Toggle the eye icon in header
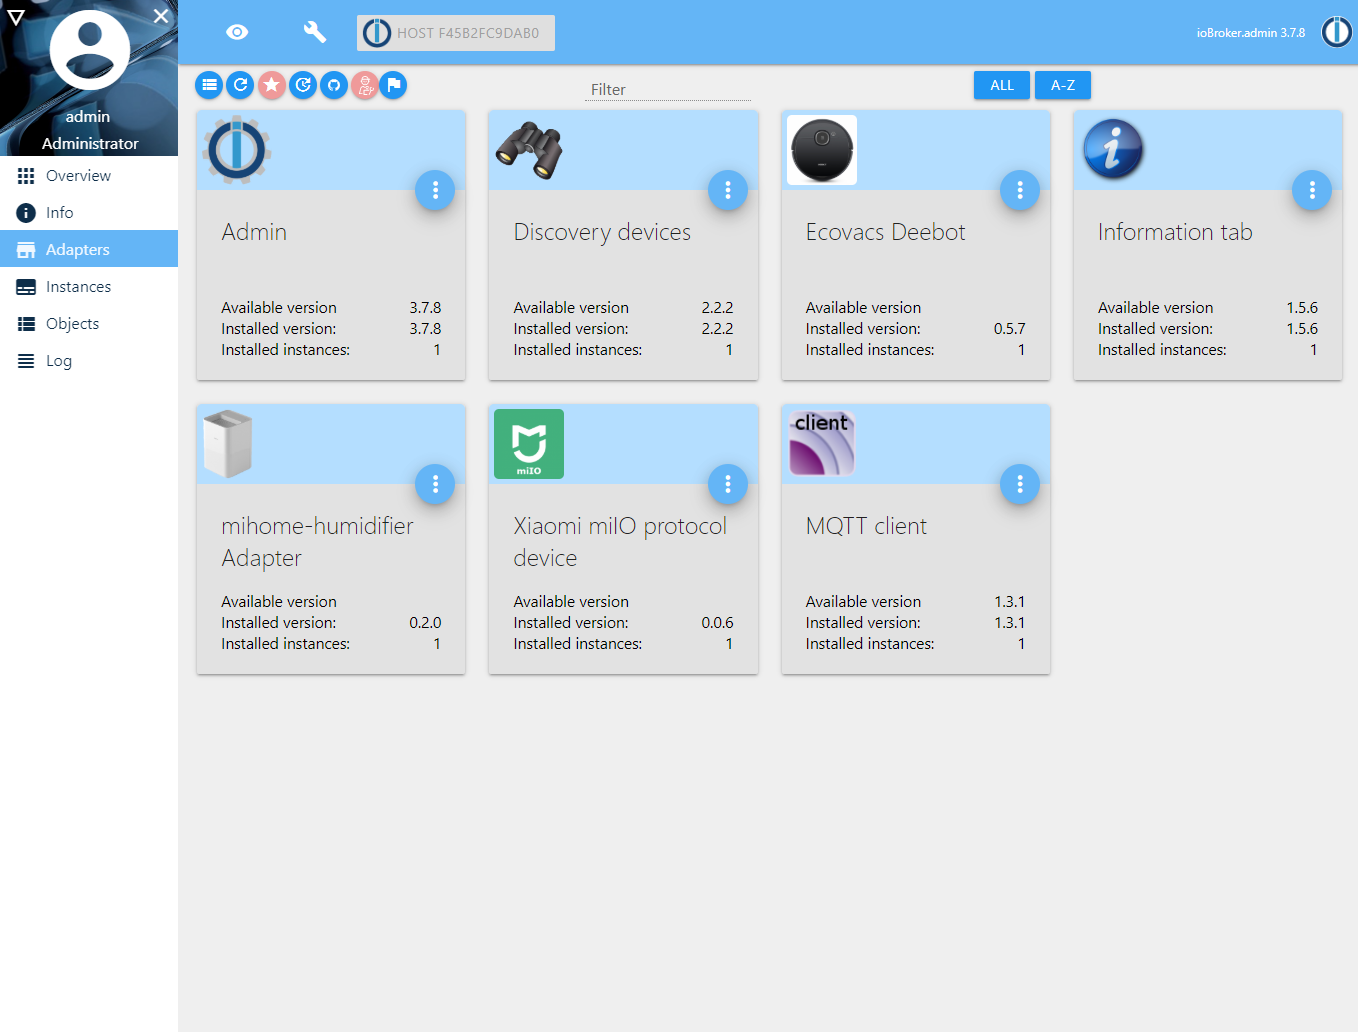 tap(237, 32)
